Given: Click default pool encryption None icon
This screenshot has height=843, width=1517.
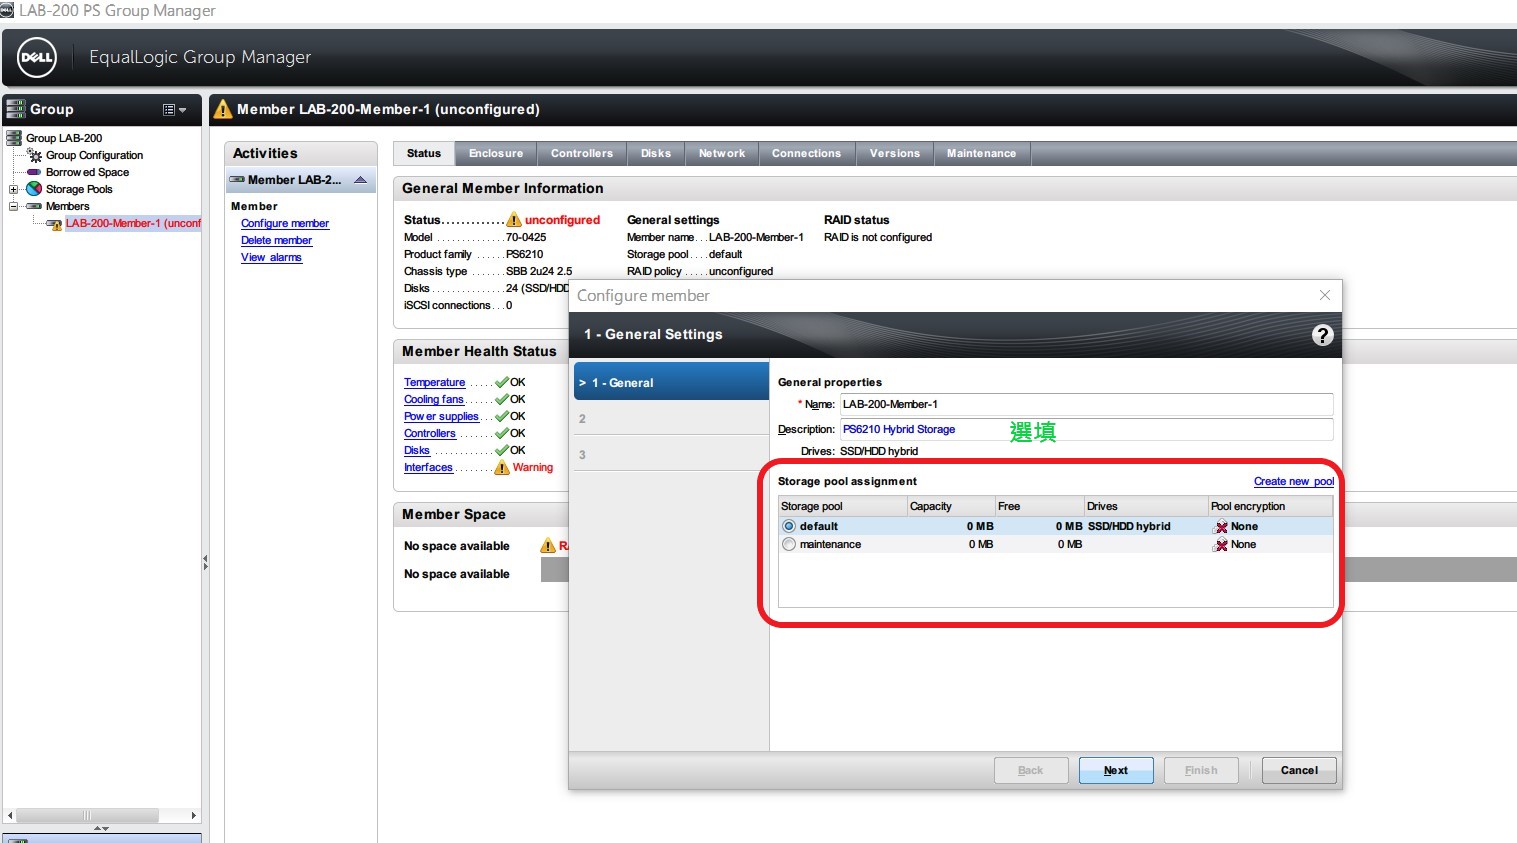Looking at the screenshot, I should coord(1220,527).
